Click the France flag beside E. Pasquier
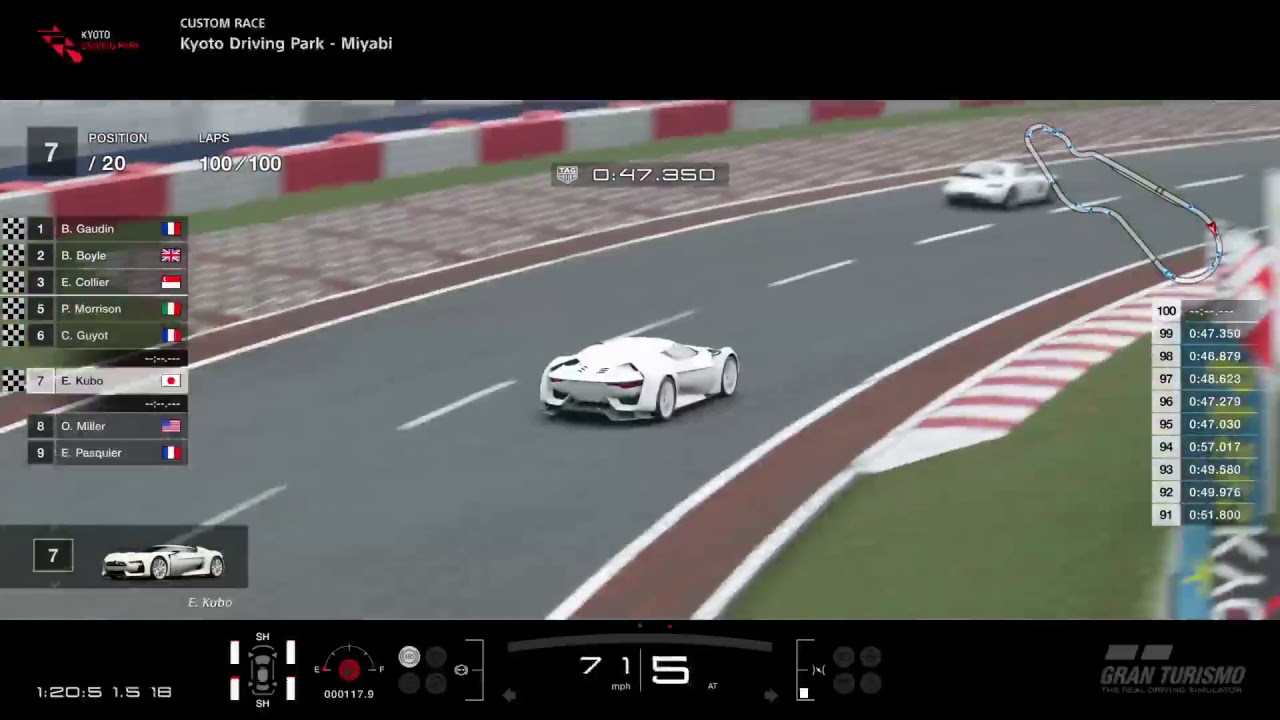Image resolution: width=1280 pixels, height=720 pixels. [x=171, y=453]
